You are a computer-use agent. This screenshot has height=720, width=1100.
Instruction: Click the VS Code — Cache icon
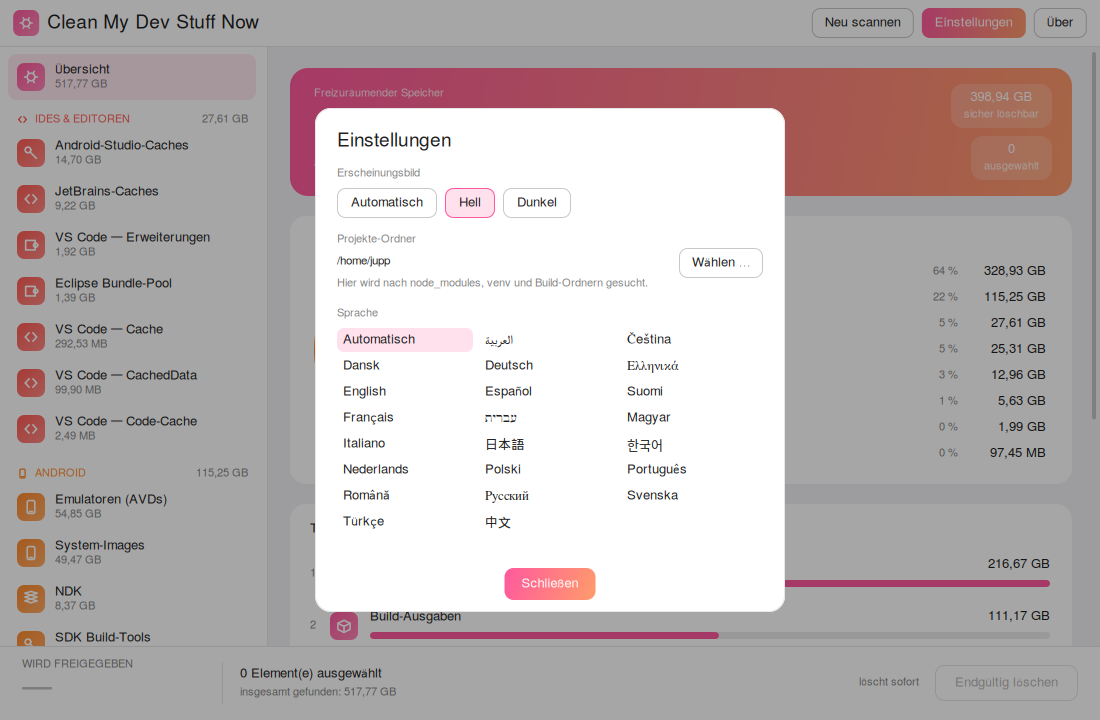pyautogui.click(x=31, y=337)
